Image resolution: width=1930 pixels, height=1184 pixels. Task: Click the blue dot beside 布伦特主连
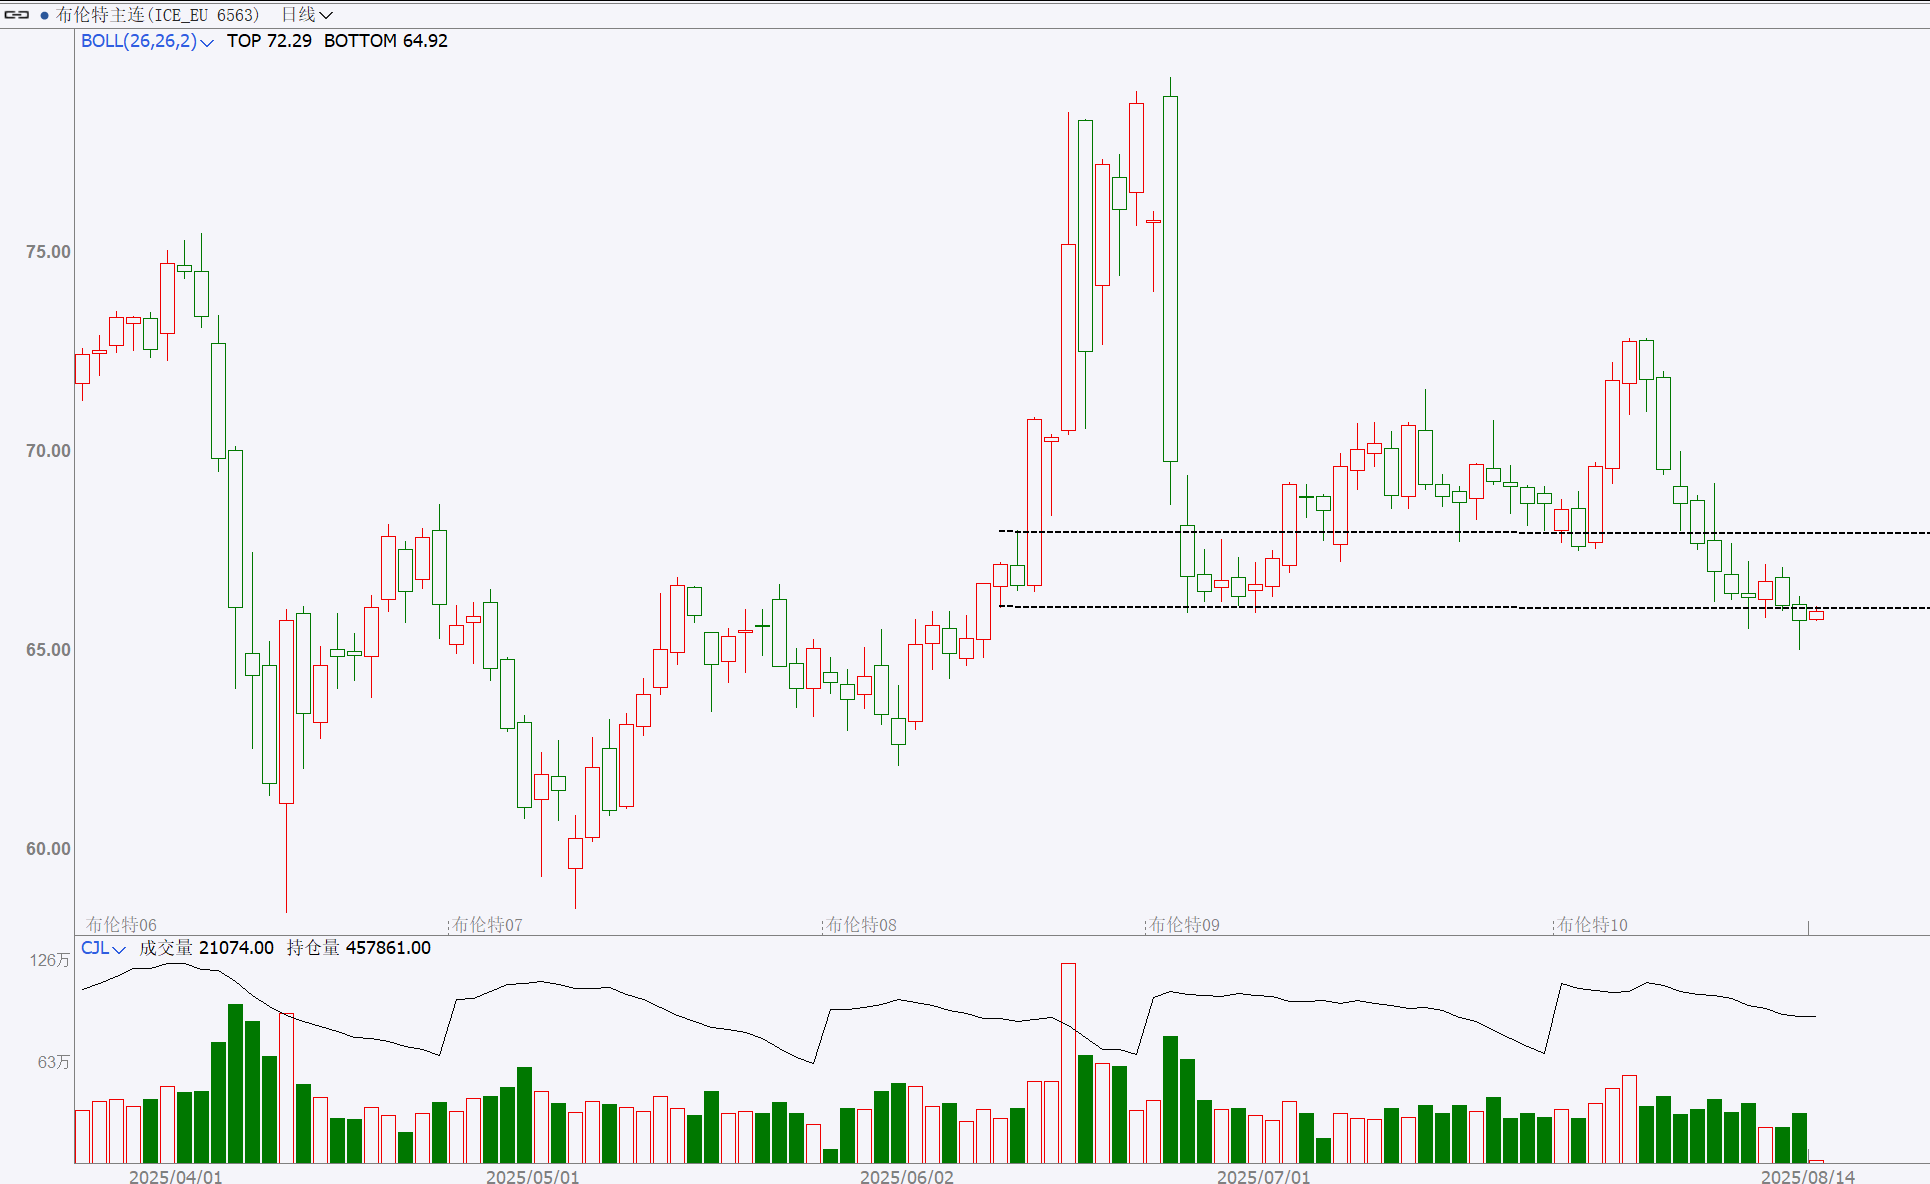[x=44, y=15]
